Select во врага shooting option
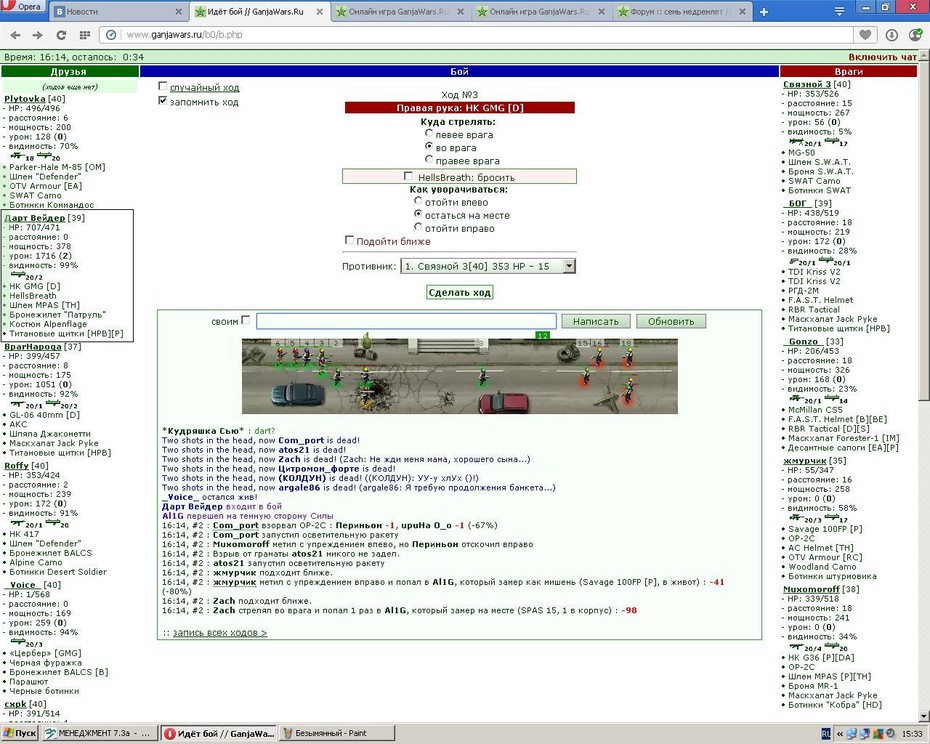 [429, 146]
